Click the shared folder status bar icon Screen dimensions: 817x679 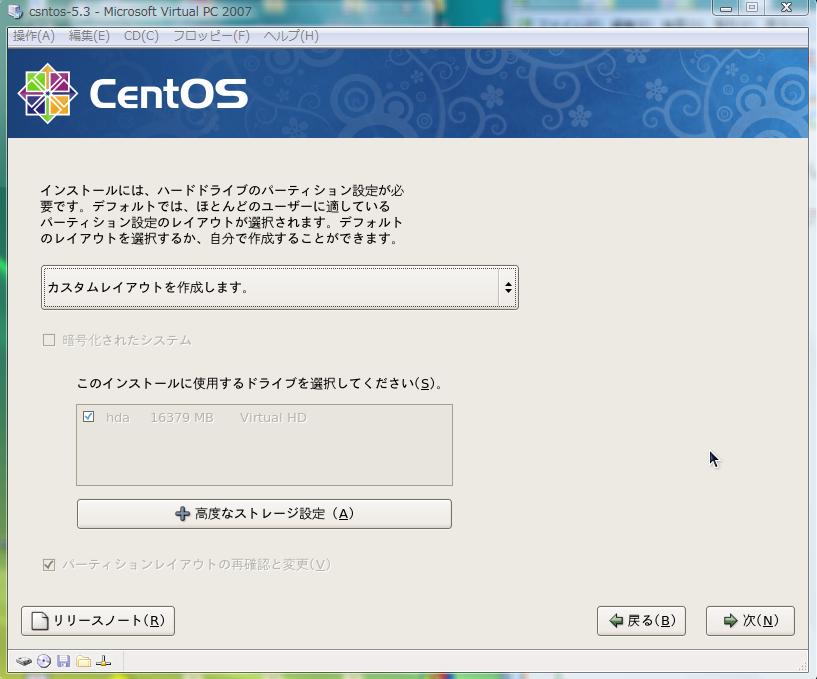[x=84, y=661]
